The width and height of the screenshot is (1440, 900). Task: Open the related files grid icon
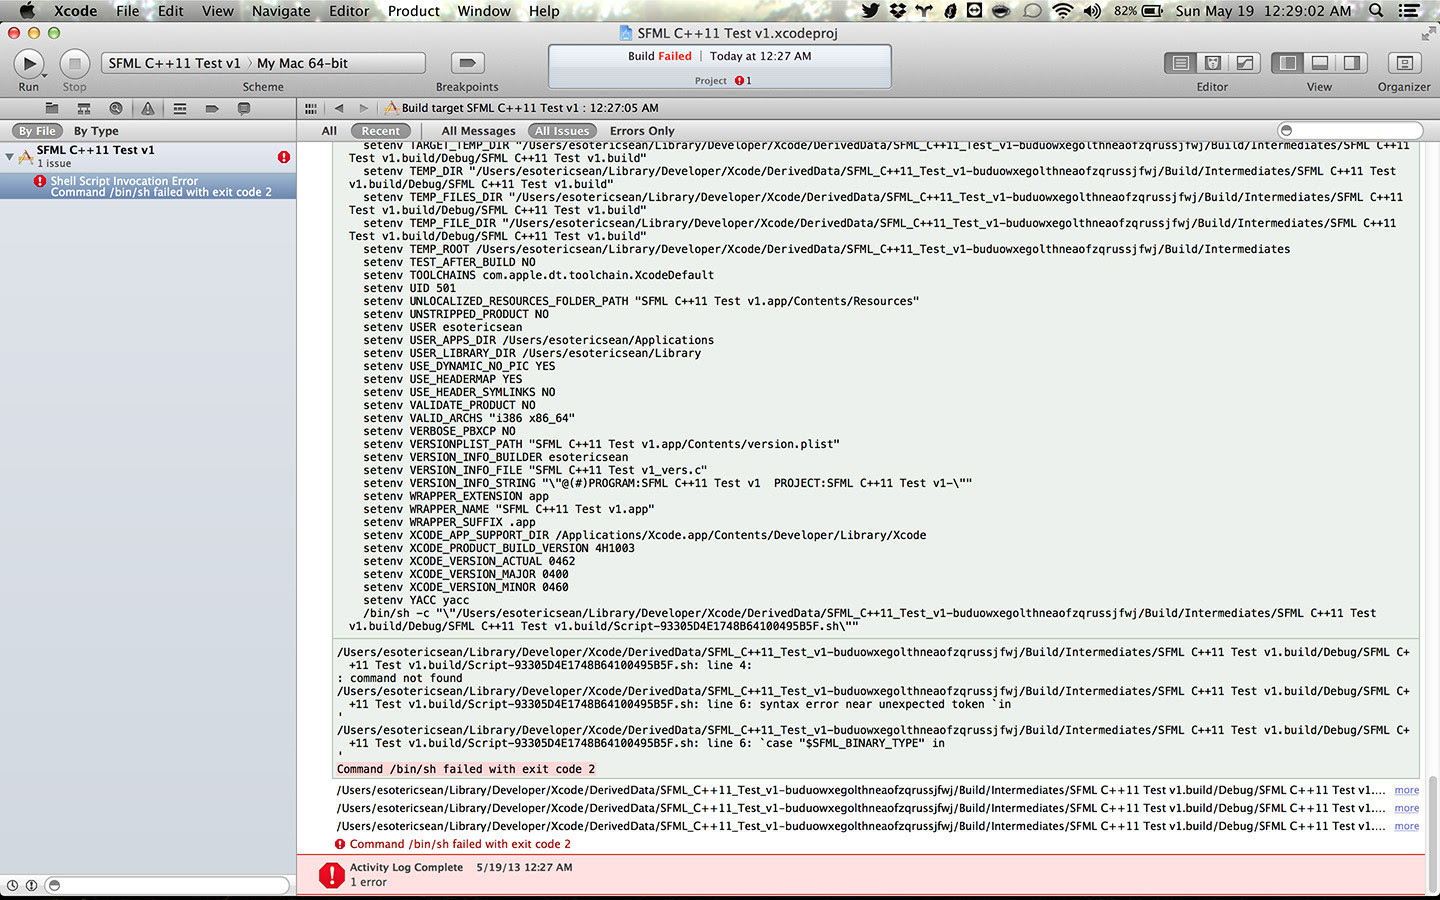(311, 108)
